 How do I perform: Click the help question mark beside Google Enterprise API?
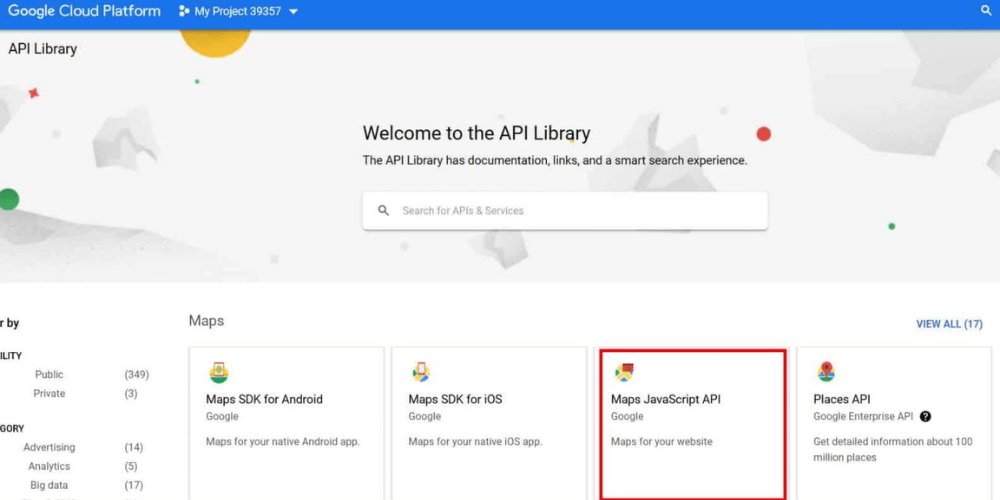point(925,416)
